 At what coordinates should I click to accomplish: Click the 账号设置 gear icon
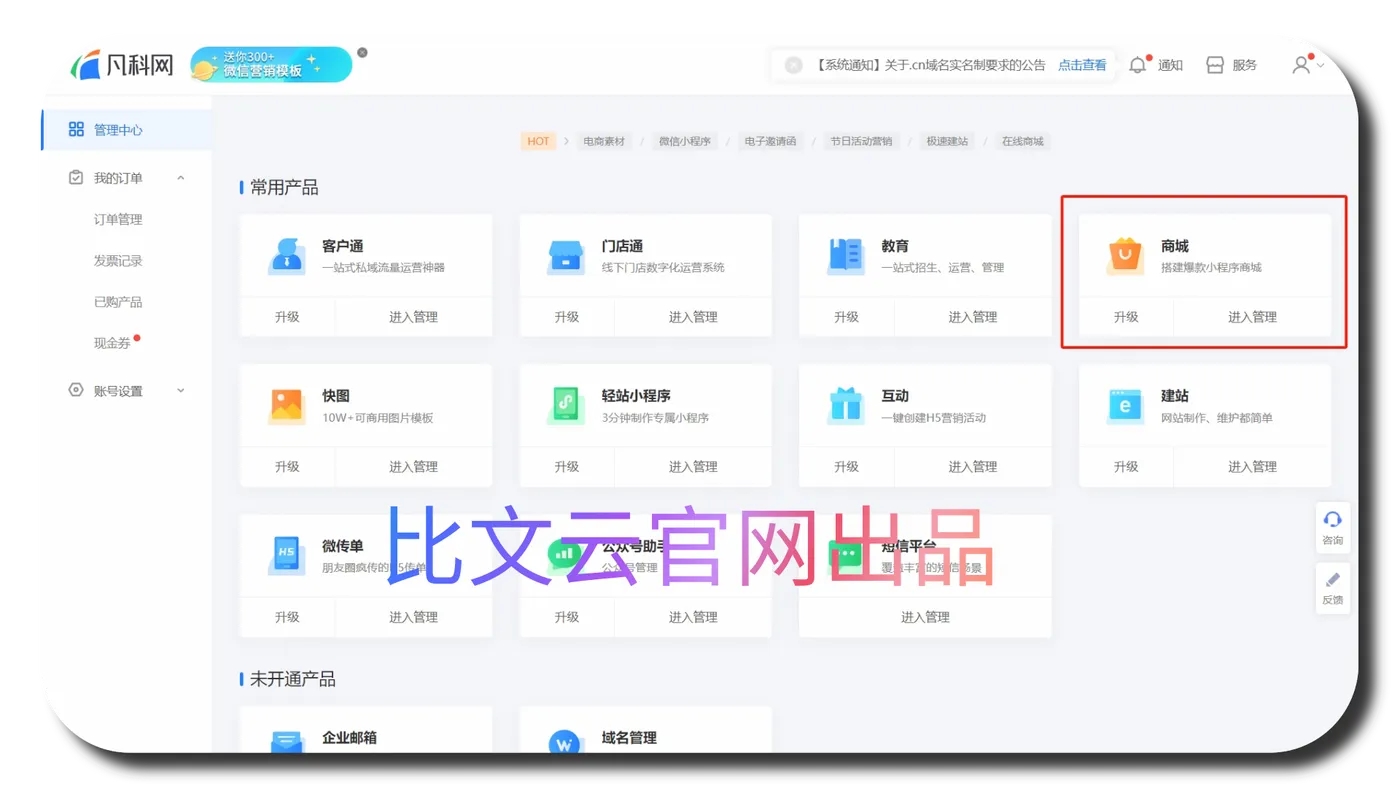pyautogui.click(x=75, y=390)
